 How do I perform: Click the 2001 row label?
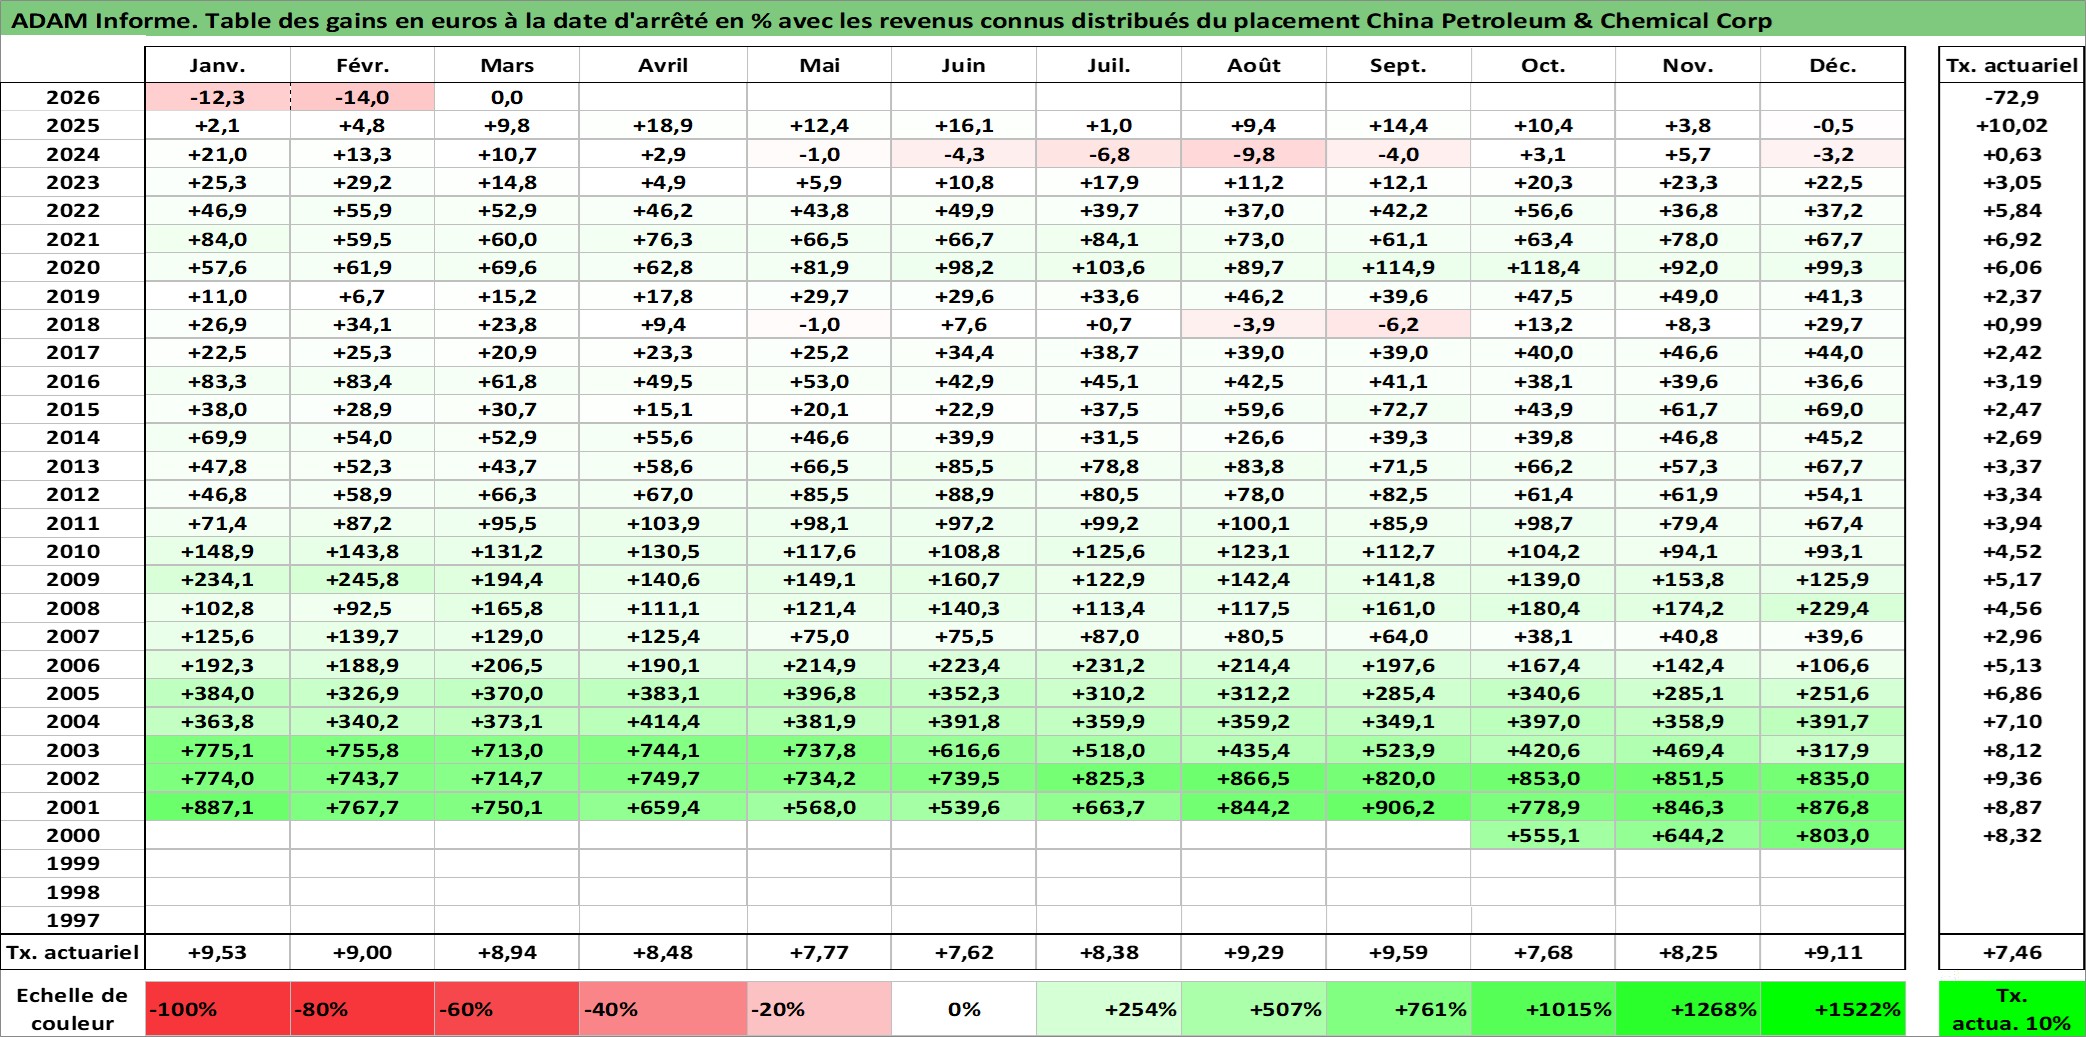pos(73,807)
